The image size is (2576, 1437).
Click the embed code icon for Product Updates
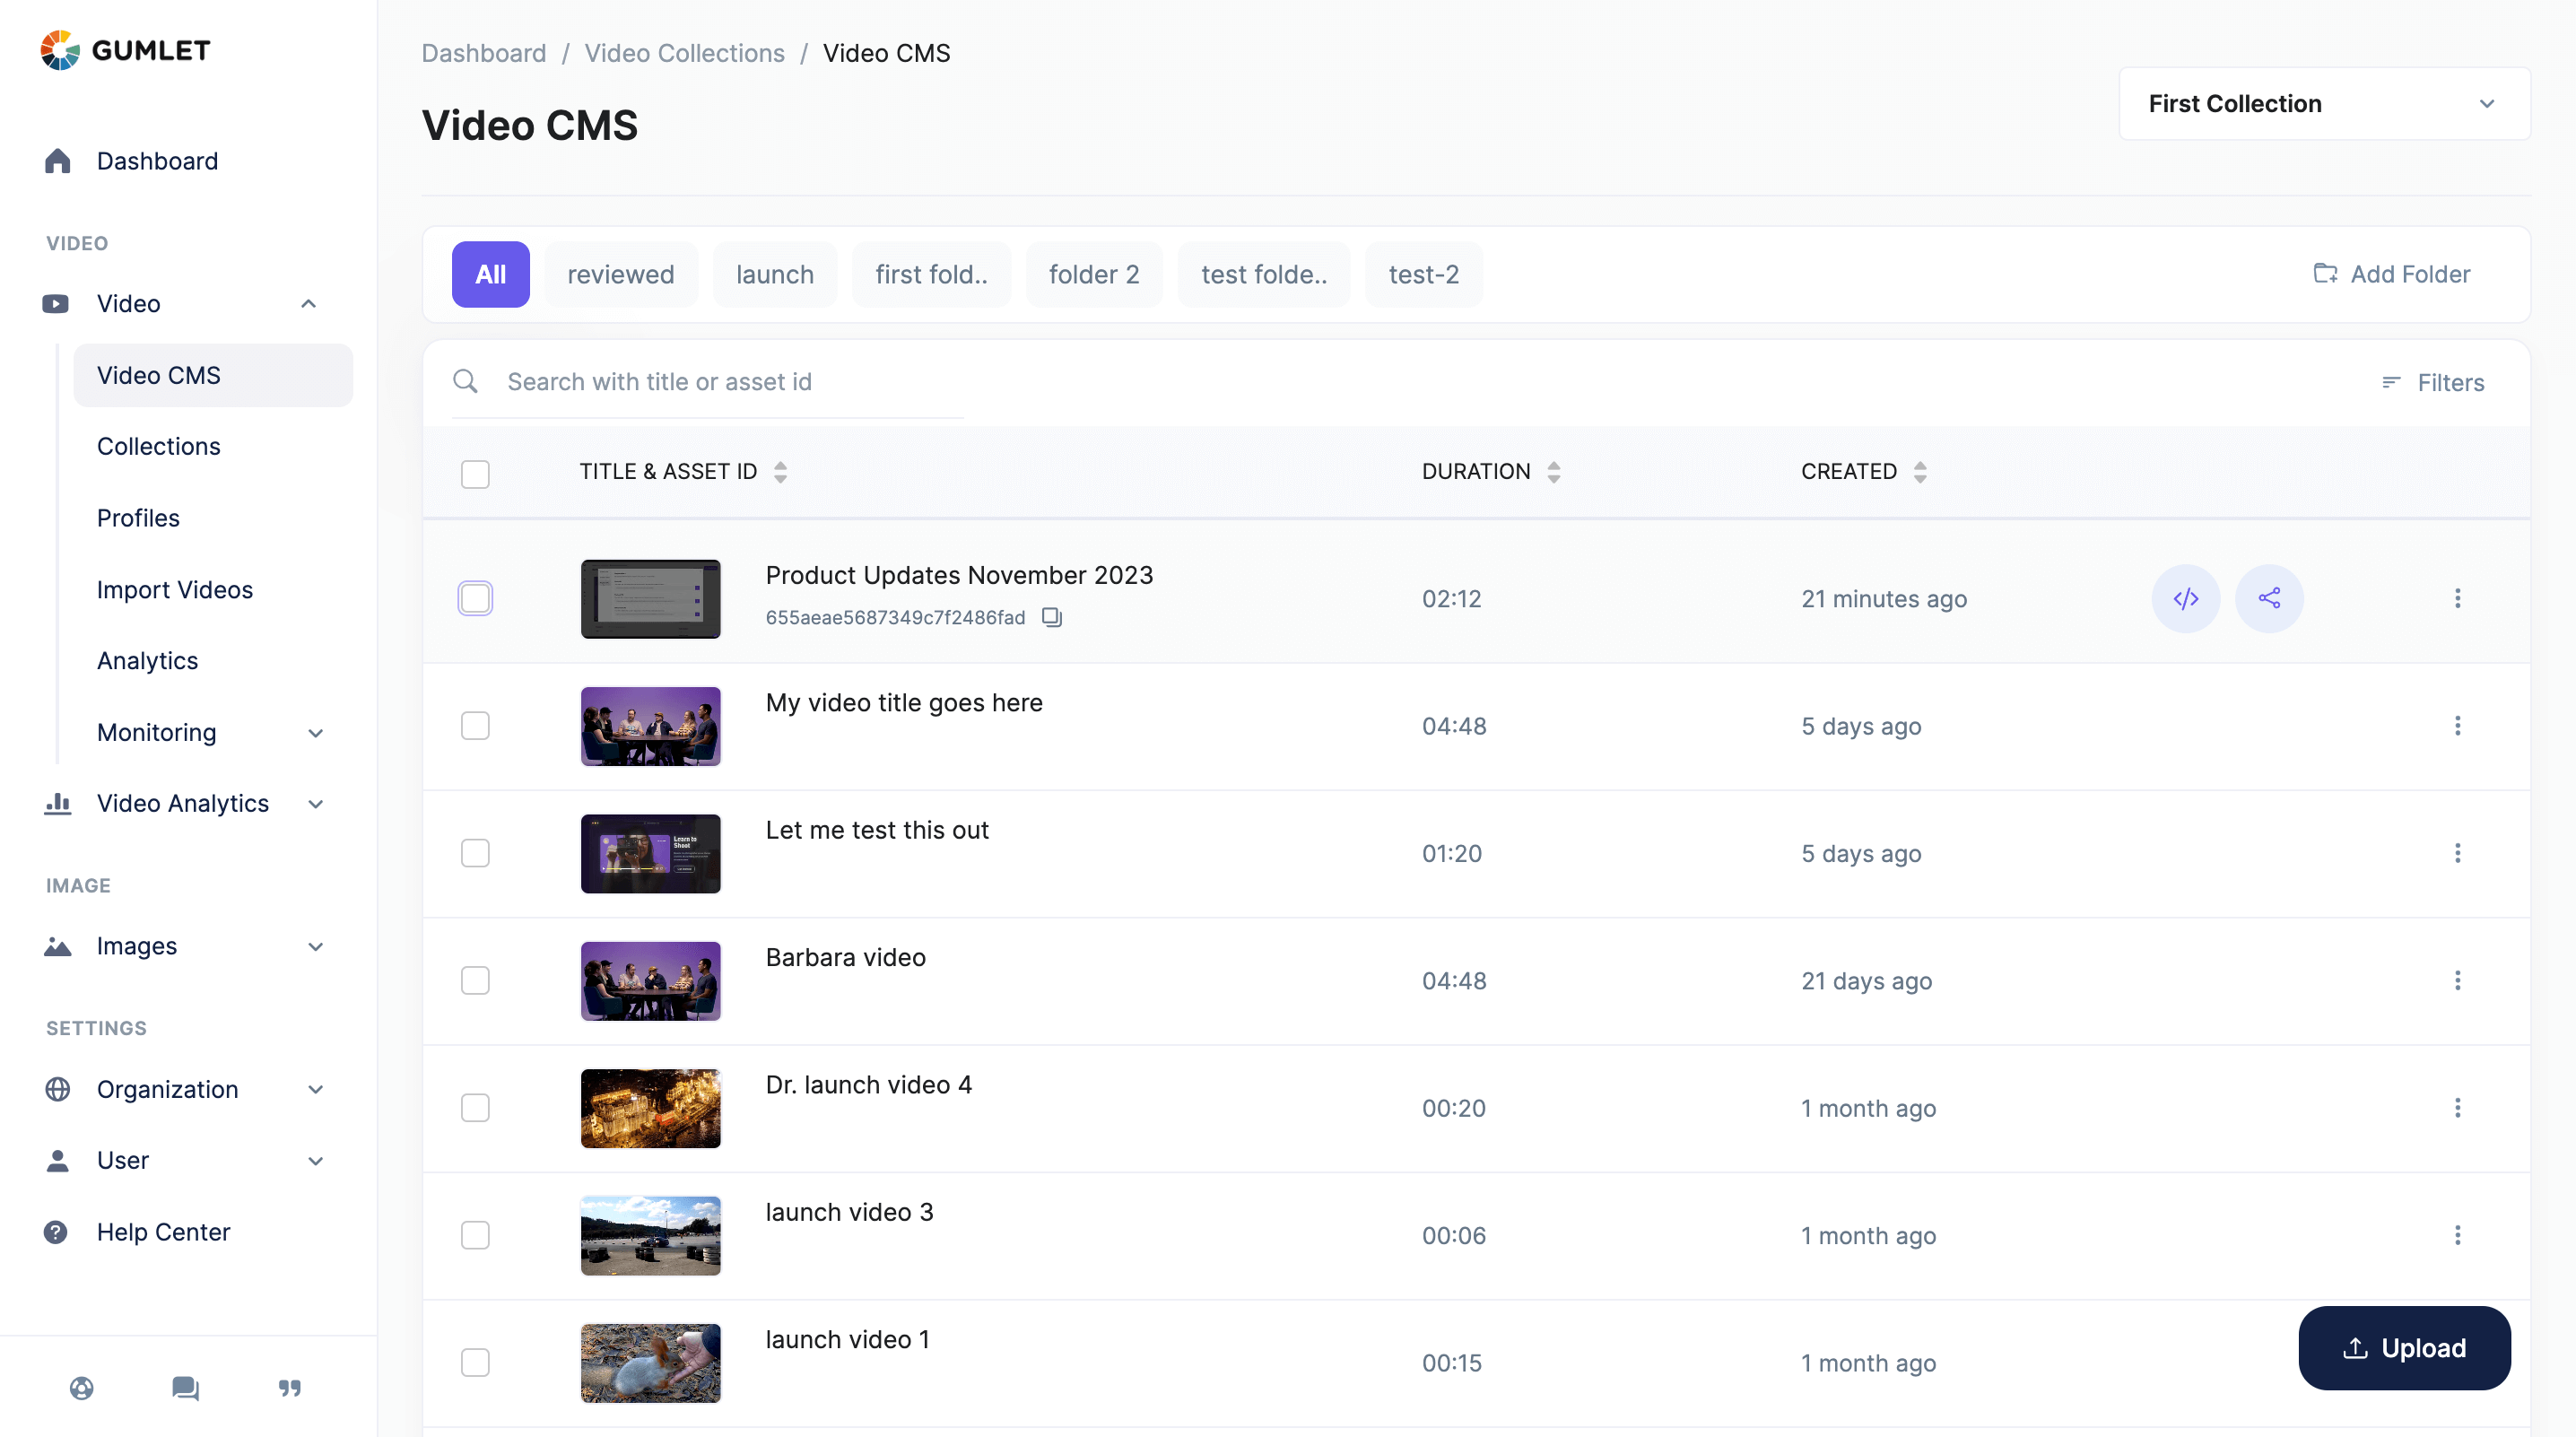click(x=2185, y=598)
